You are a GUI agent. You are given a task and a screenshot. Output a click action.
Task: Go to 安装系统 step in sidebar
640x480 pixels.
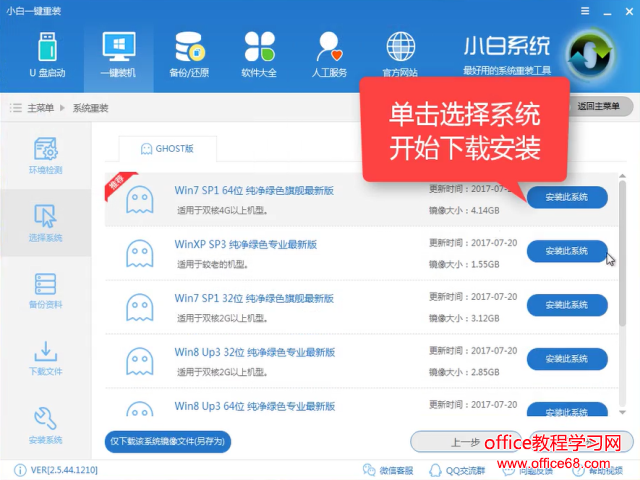point(45,425)
